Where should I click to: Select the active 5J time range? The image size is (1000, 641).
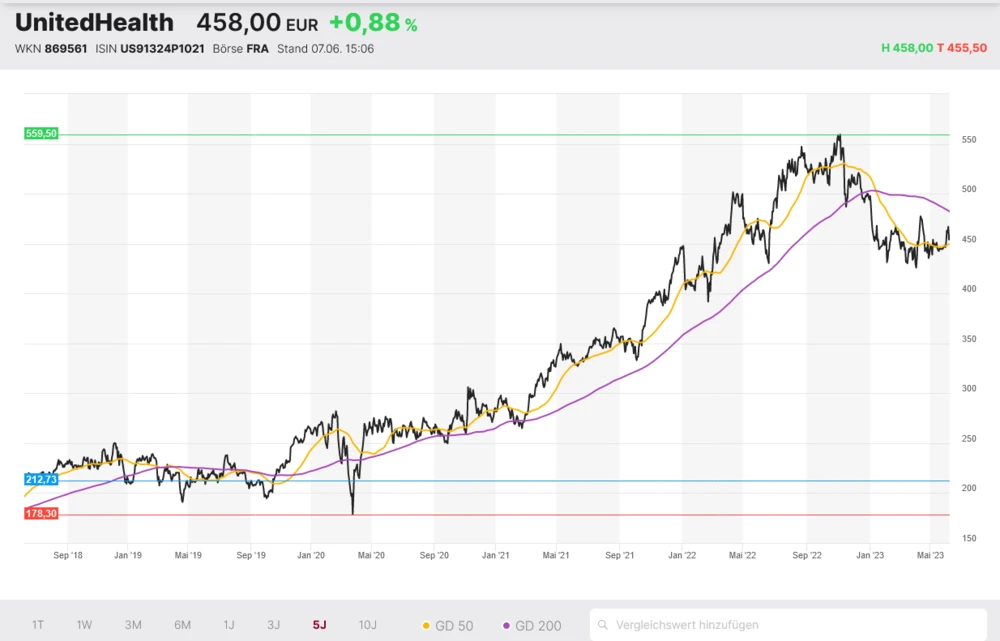click(319, 625)
